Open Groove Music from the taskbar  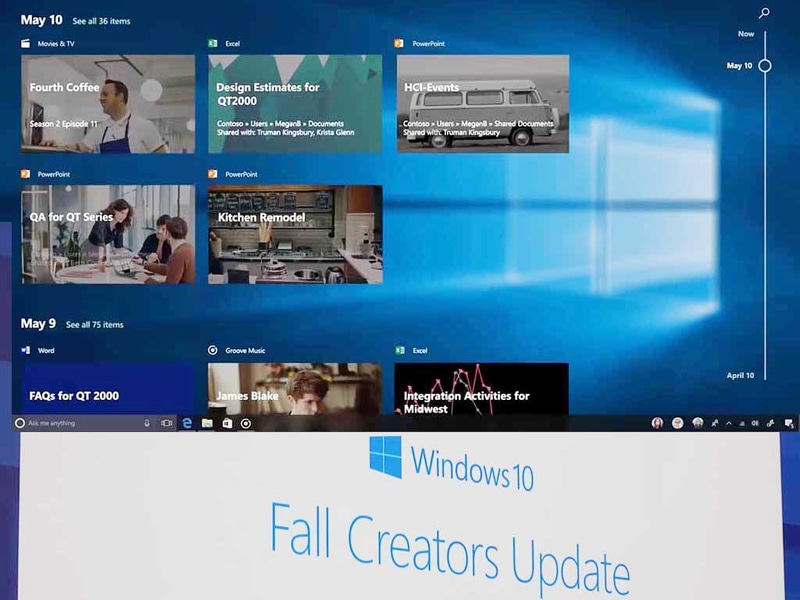pyautogui.click(x=246, y=423)
